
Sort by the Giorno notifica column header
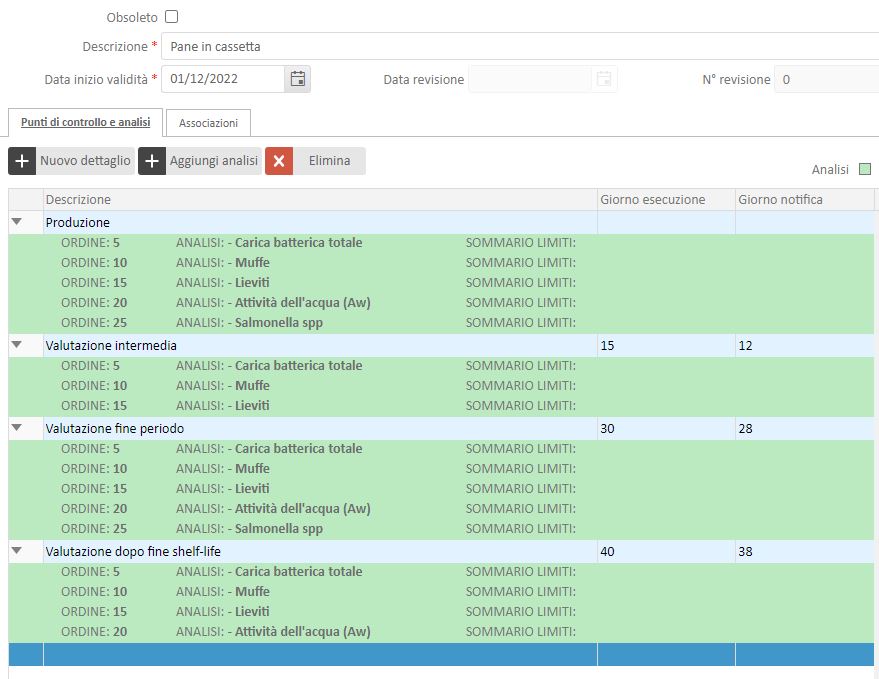tap(805, 200)
